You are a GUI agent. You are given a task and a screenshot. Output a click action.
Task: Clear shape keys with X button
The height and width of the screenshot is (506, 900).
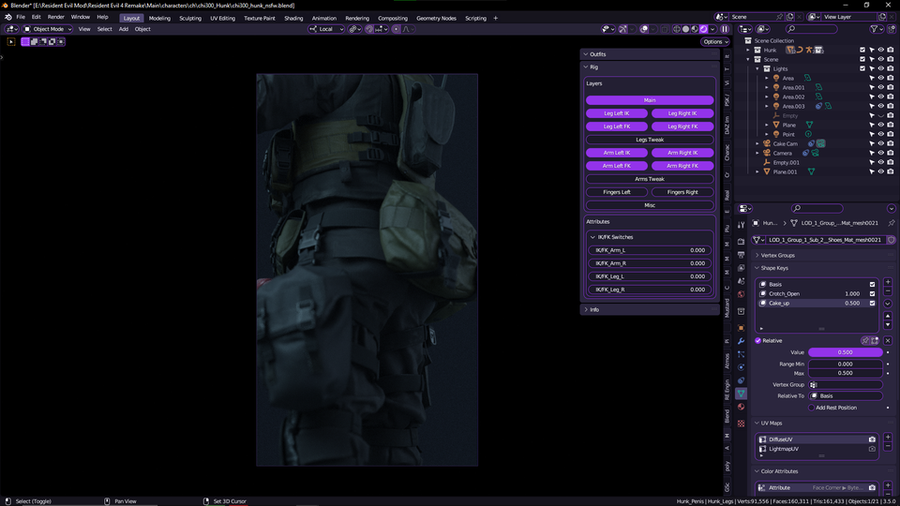click(887, 341)
